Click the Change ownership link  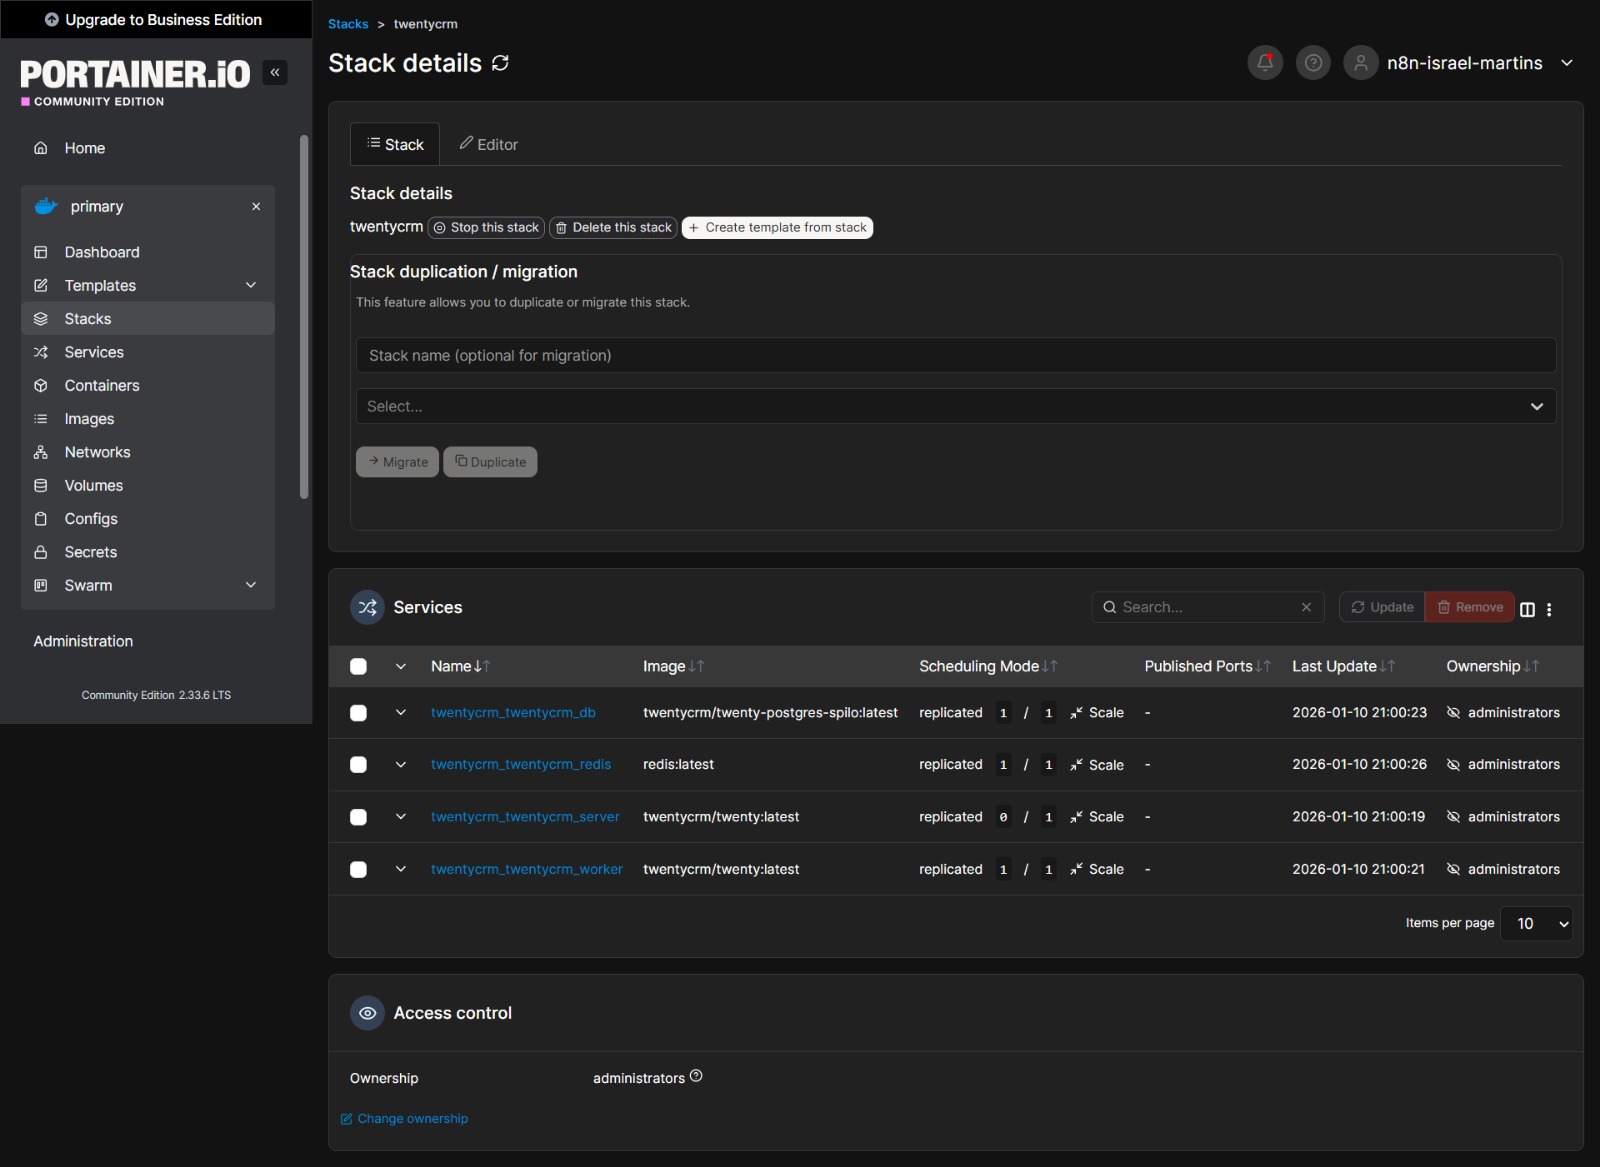pos(412,1119)
